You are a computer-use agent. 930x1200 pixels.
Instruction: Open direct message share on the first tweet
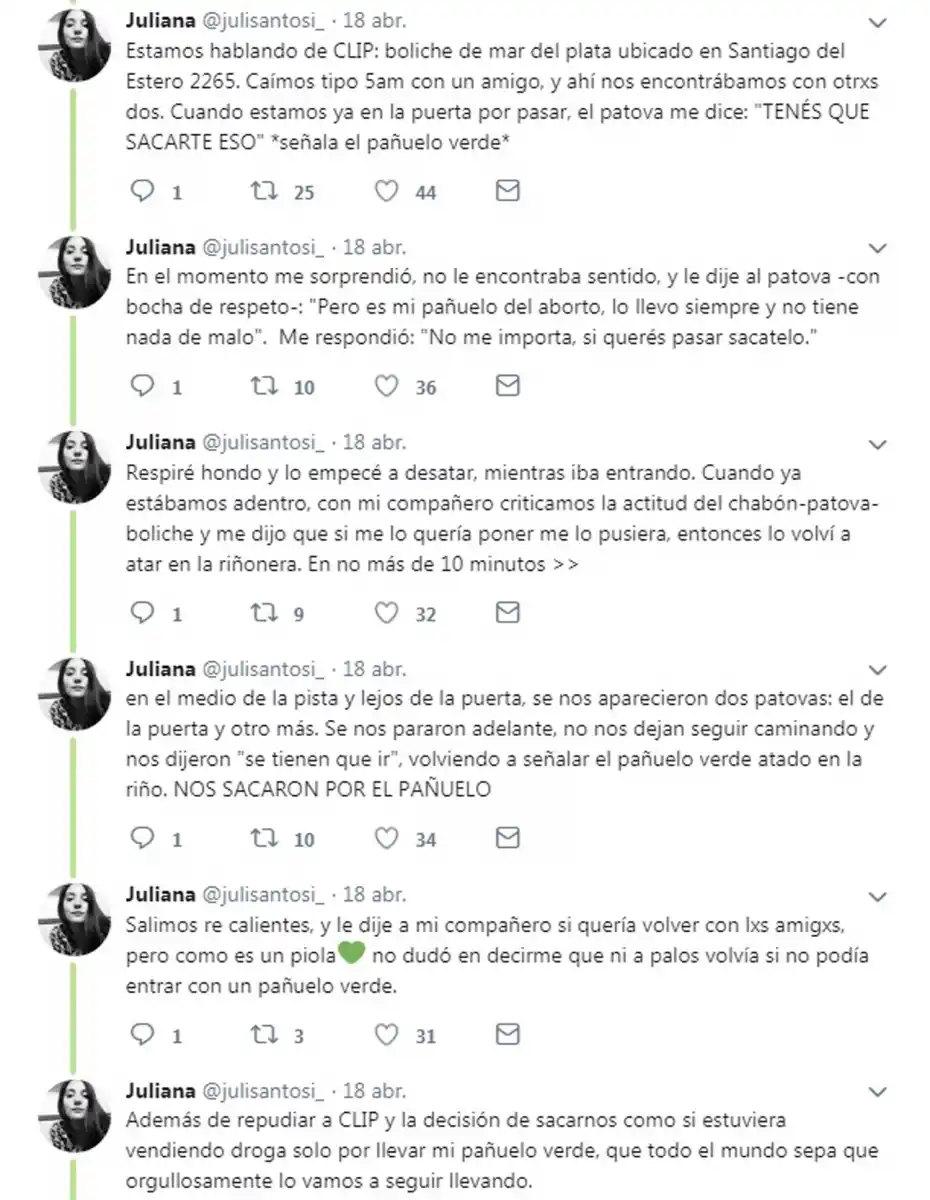506,191
